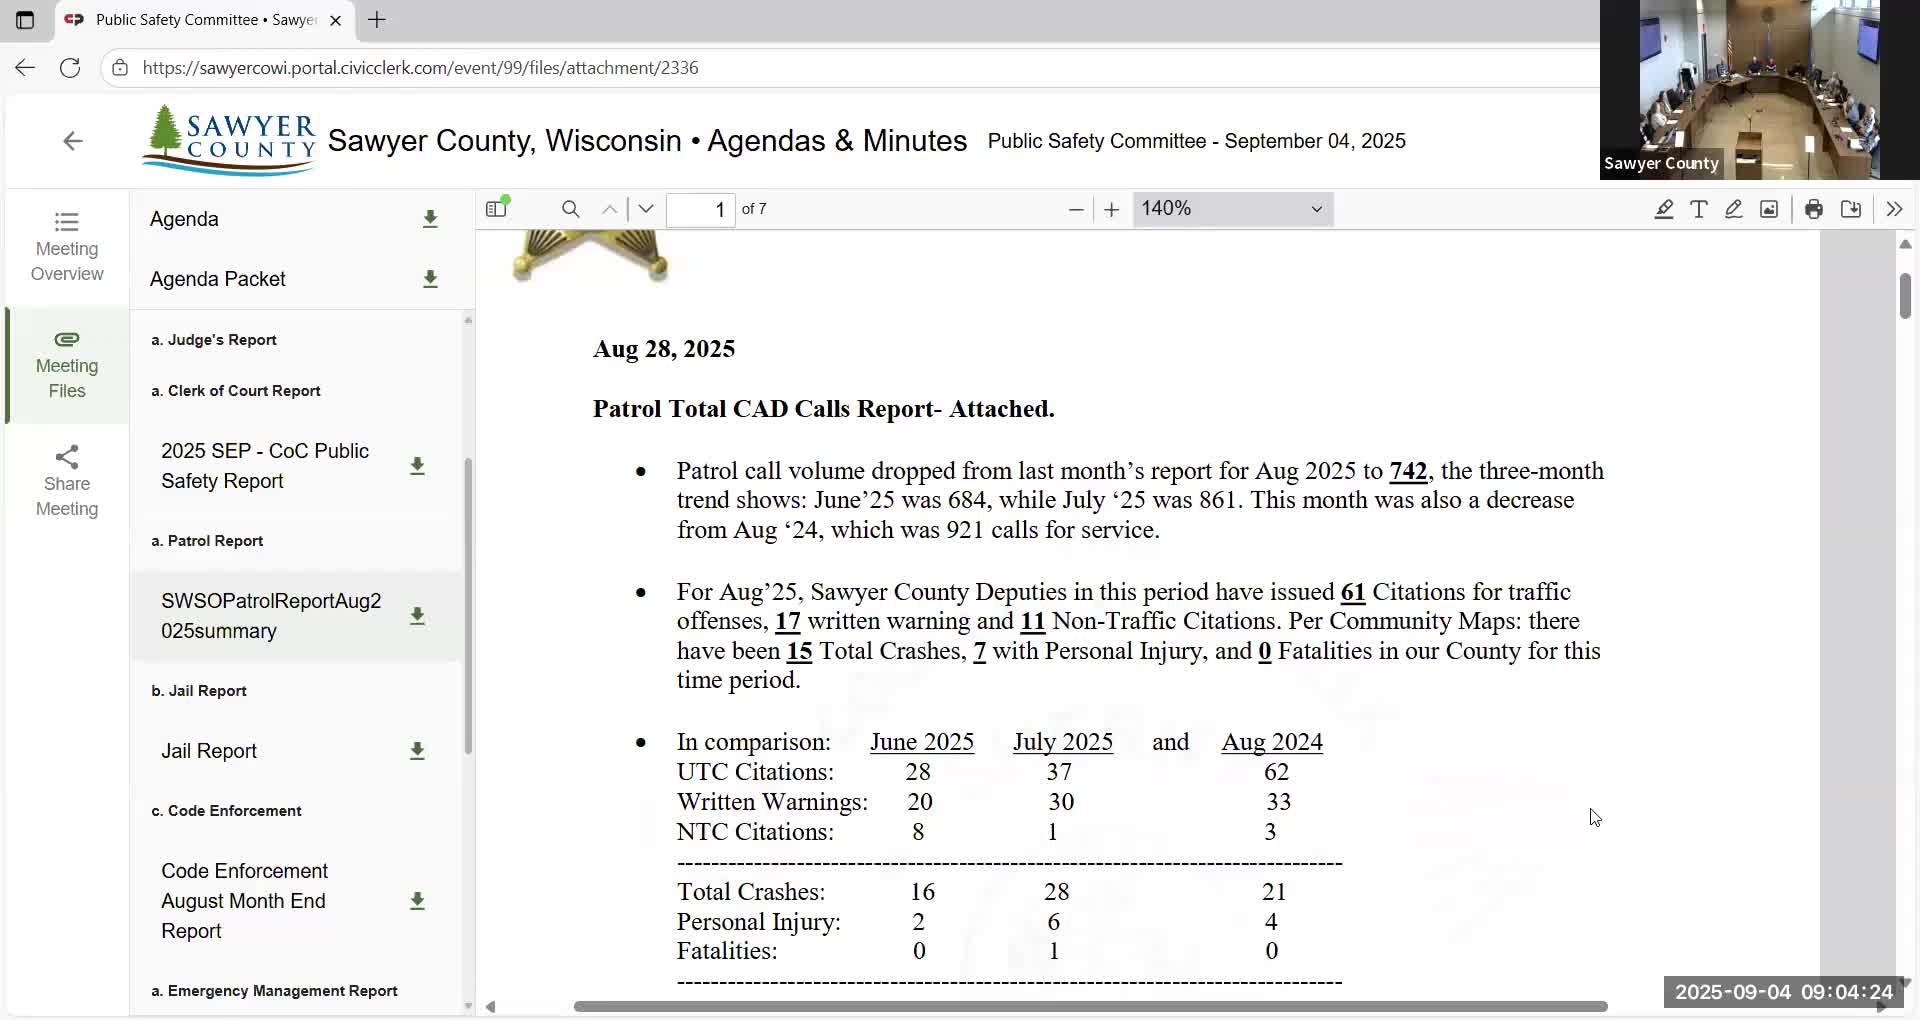This screenshot has width=1920, height=1020.
Task: Download the CoC Public Safety Report
Action: (417, 466)
